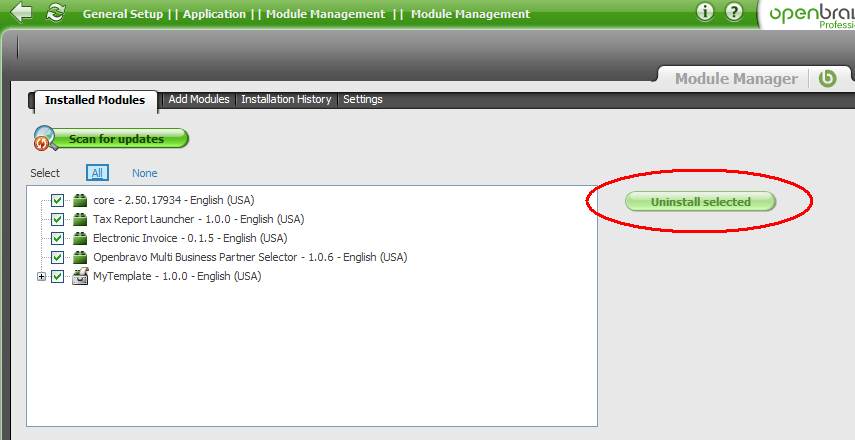Open the Settings tab
The image size is (855, 440).
363,99
